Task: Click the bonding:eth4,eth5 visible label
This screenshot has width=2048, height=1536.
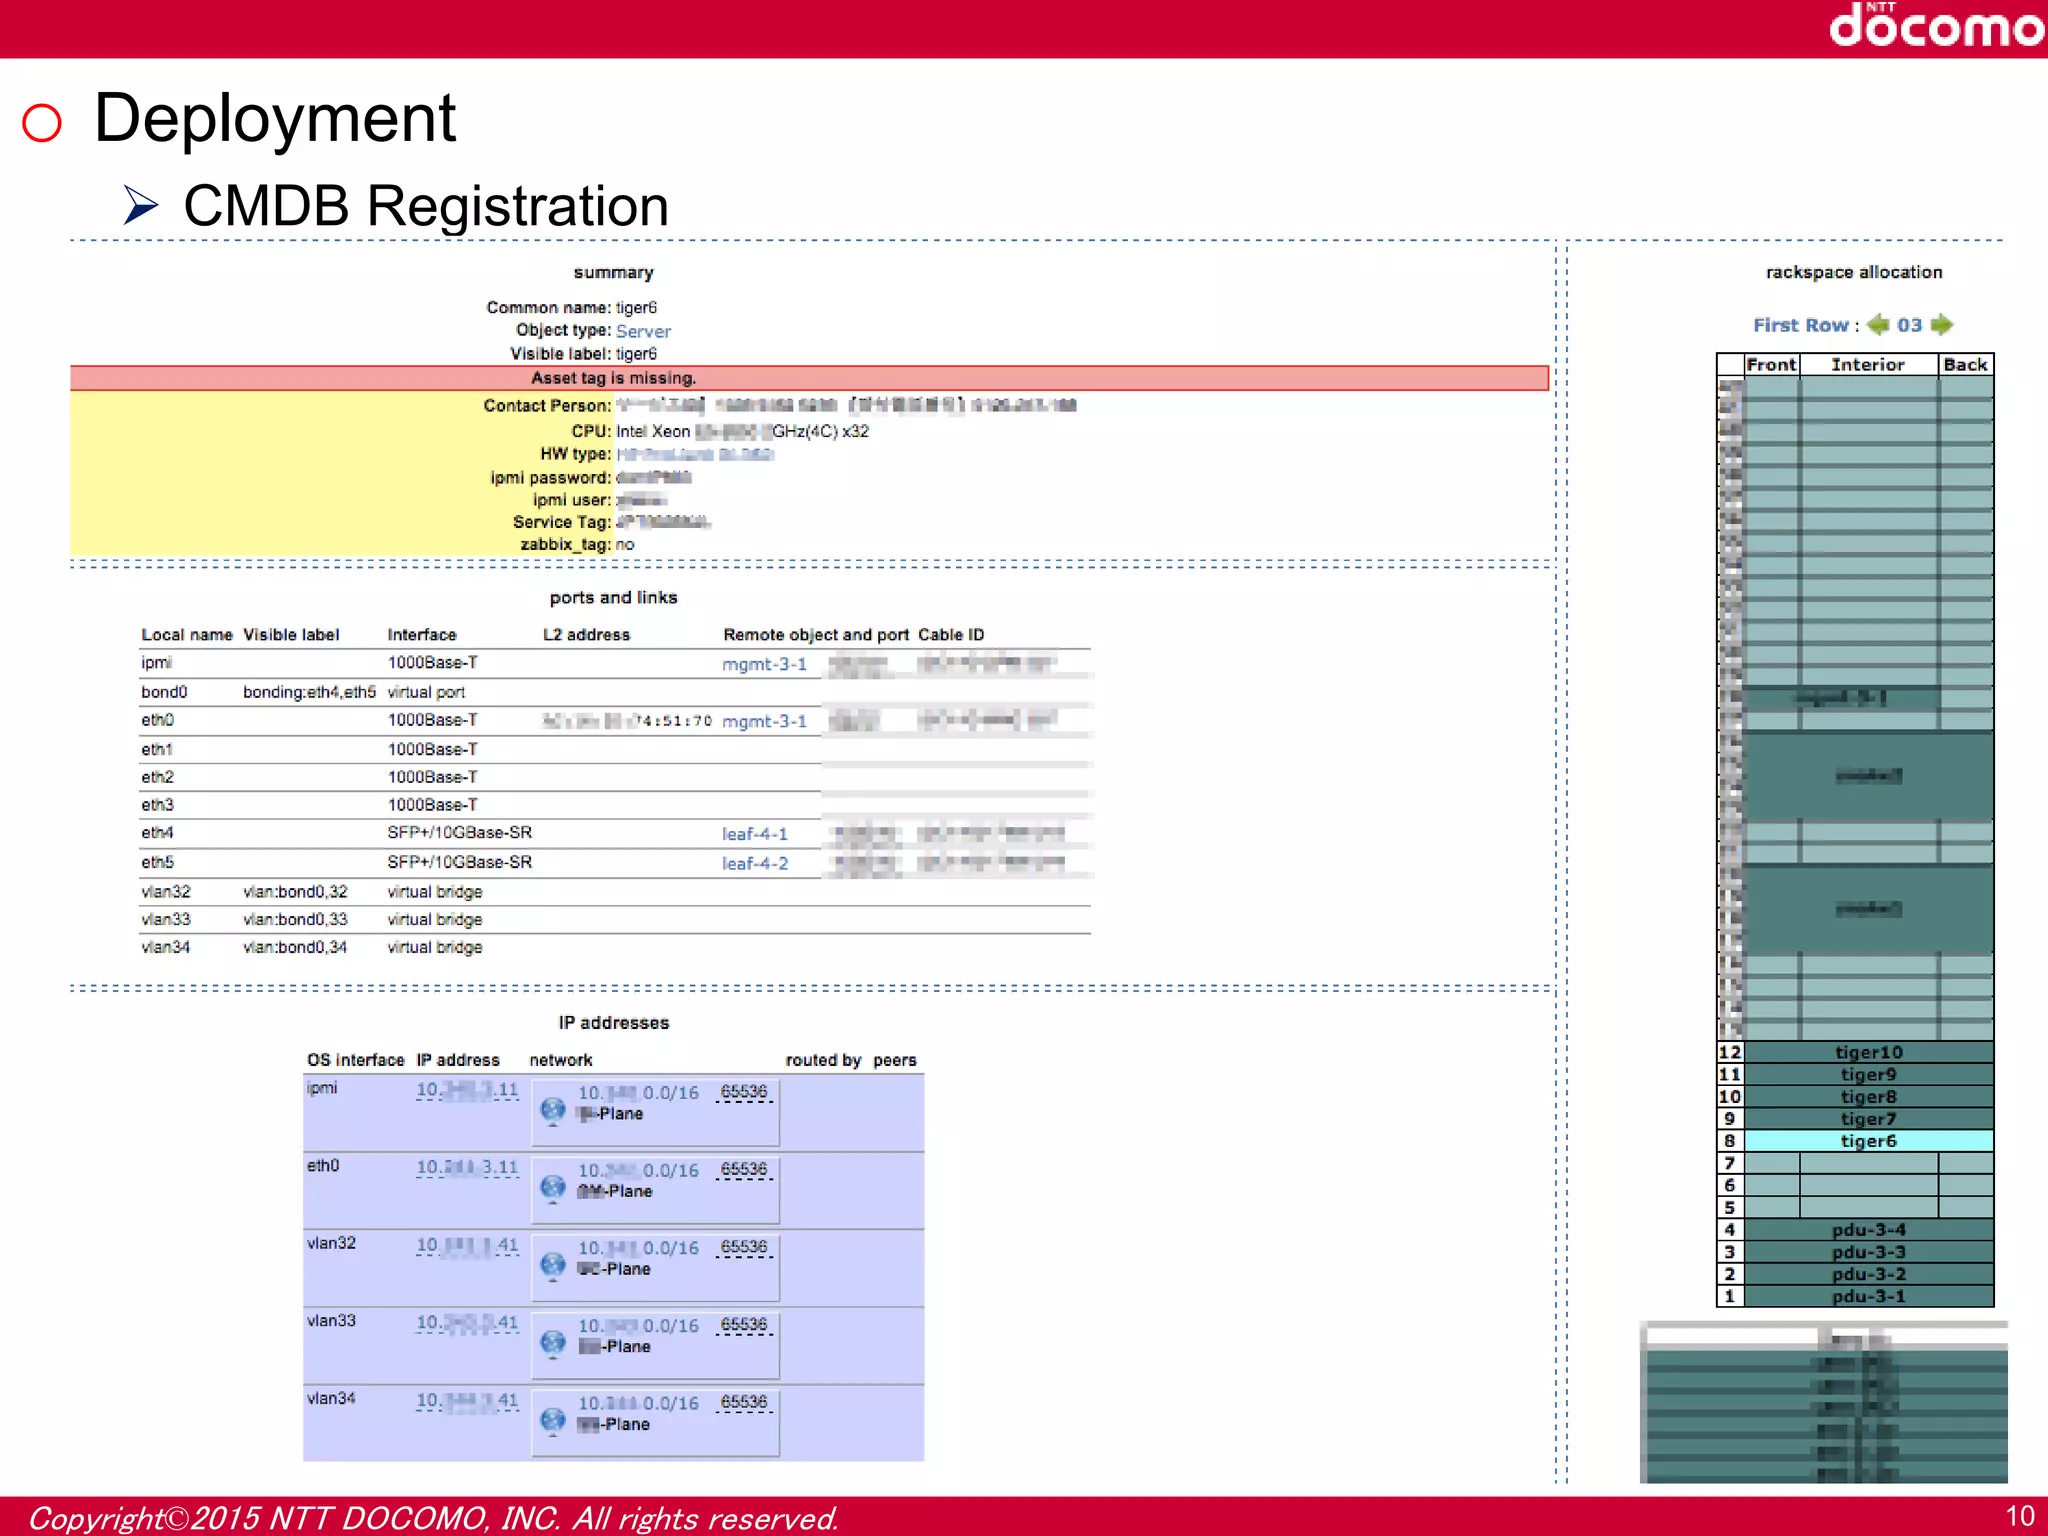Action: point(309,692)
